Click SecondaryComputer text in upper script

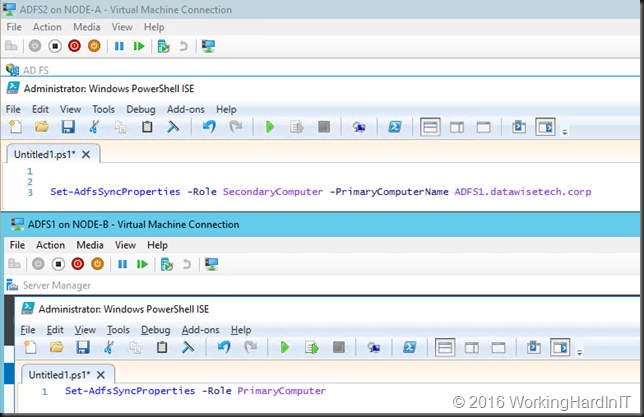(x=273, y=192)
